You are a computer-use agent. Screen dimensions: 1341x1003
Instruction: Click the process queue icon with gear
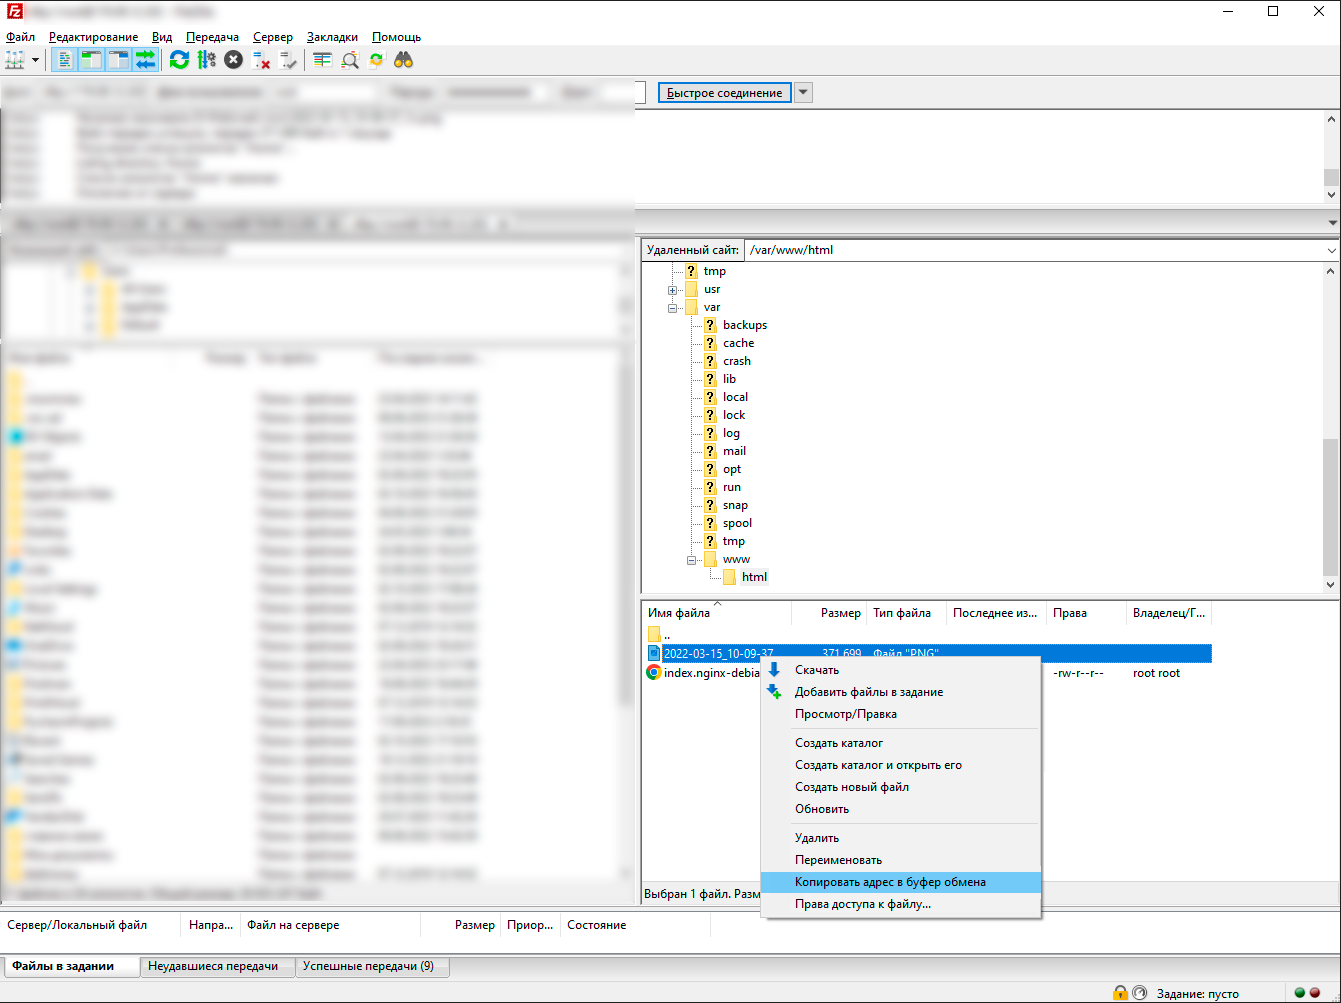(206, 60)
